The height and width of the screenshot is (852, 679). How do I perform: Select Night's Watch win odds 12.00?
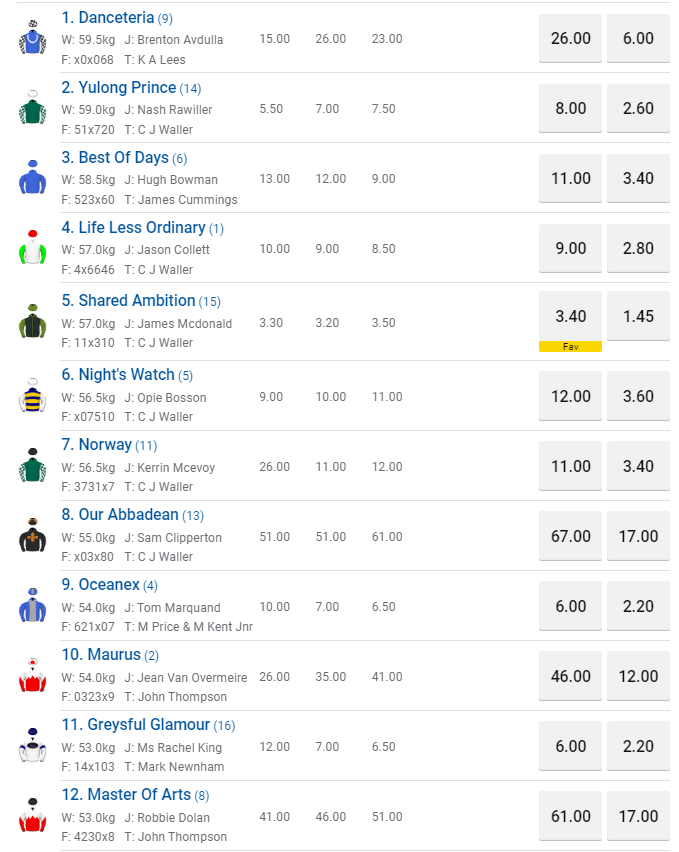[x=570, y=396]
